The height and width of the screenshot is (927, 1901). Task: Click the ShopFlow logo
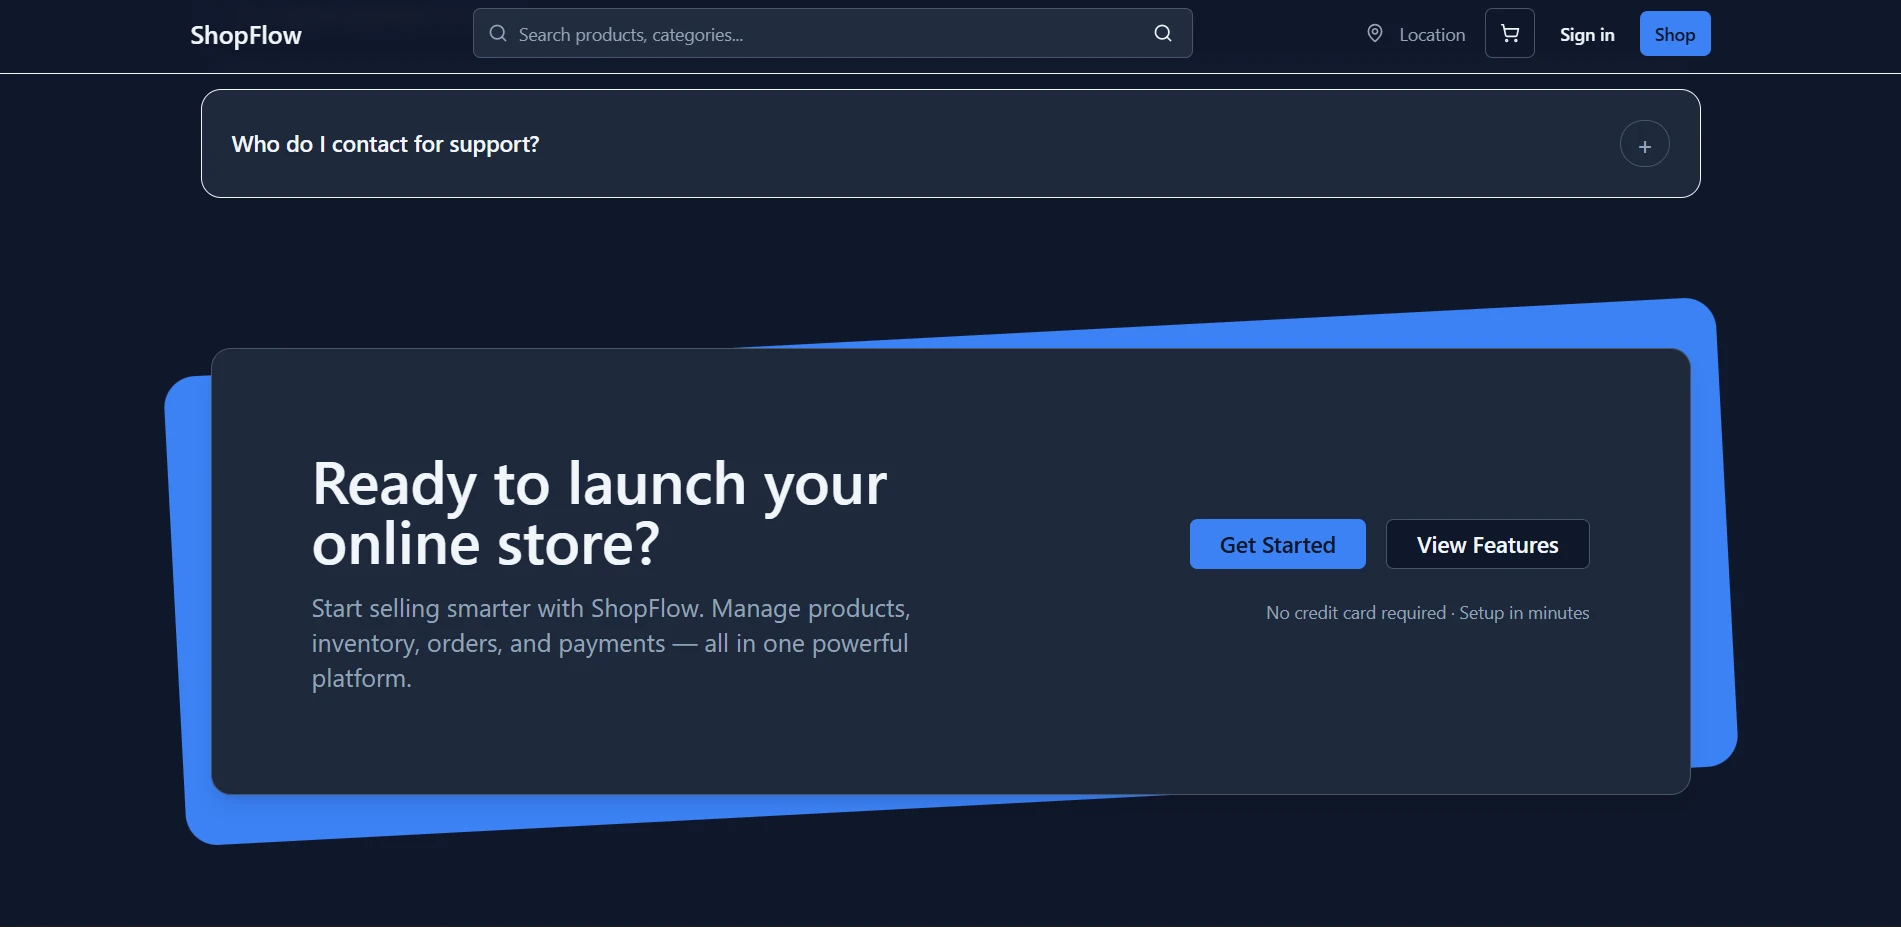[x=246, y=35]
